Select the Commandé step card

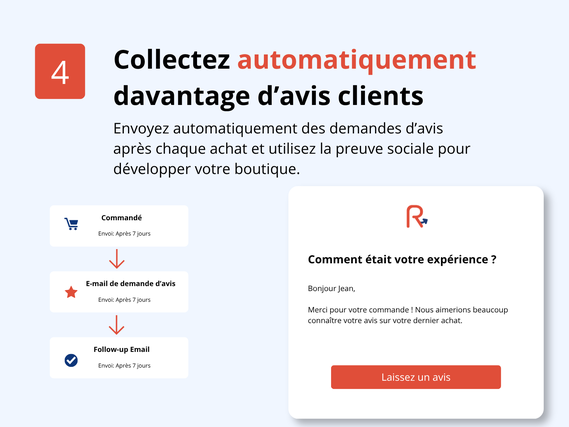click(119, 226)
